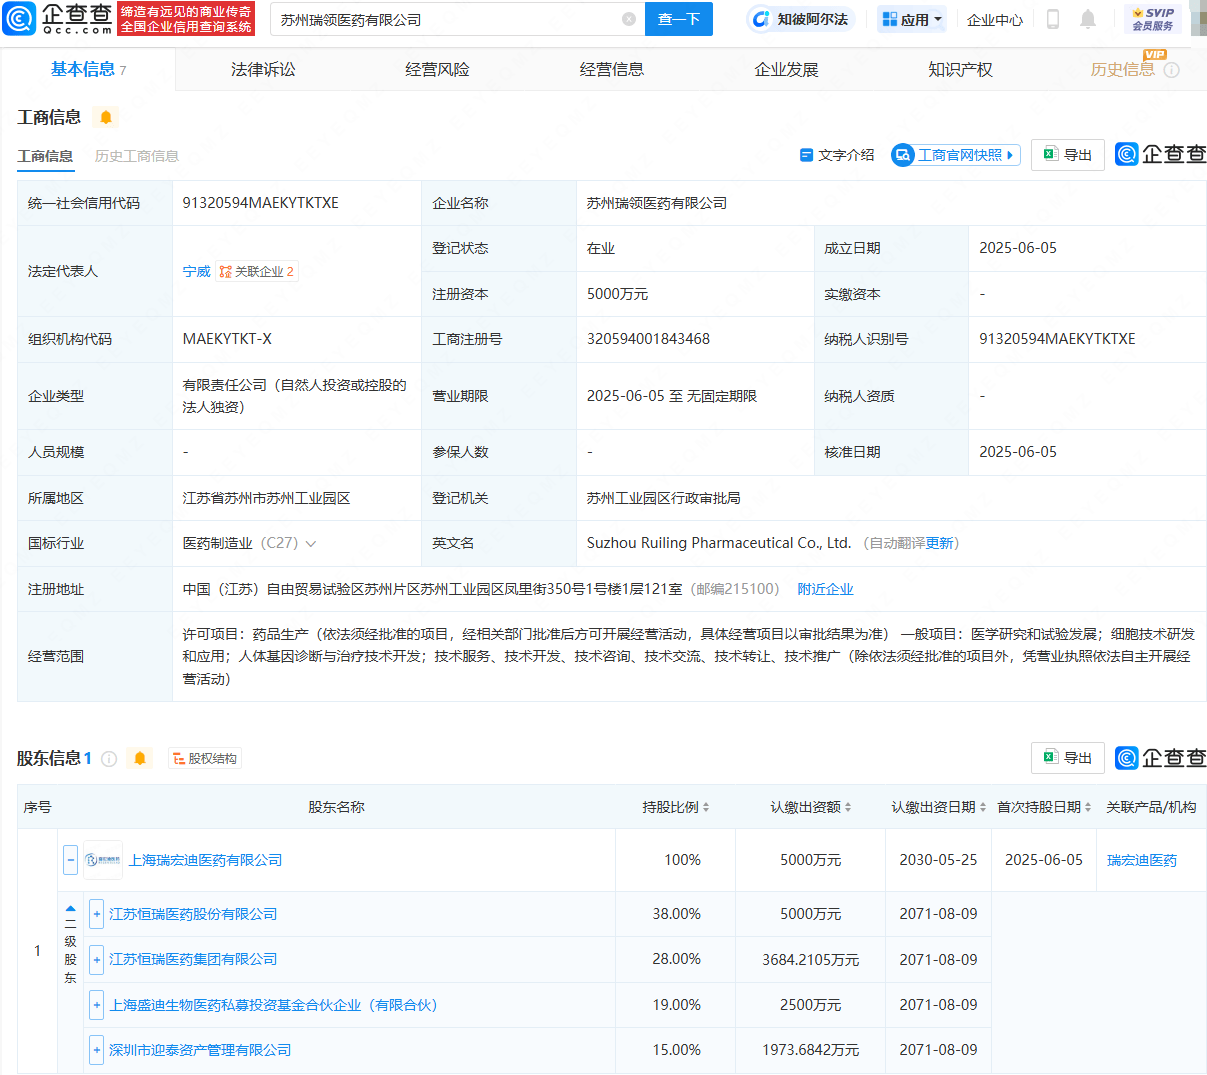Open 上海瑞宏迪医药有限公司 shareholder link
The image size is (1207, 1075).
(x=205, y=860)
